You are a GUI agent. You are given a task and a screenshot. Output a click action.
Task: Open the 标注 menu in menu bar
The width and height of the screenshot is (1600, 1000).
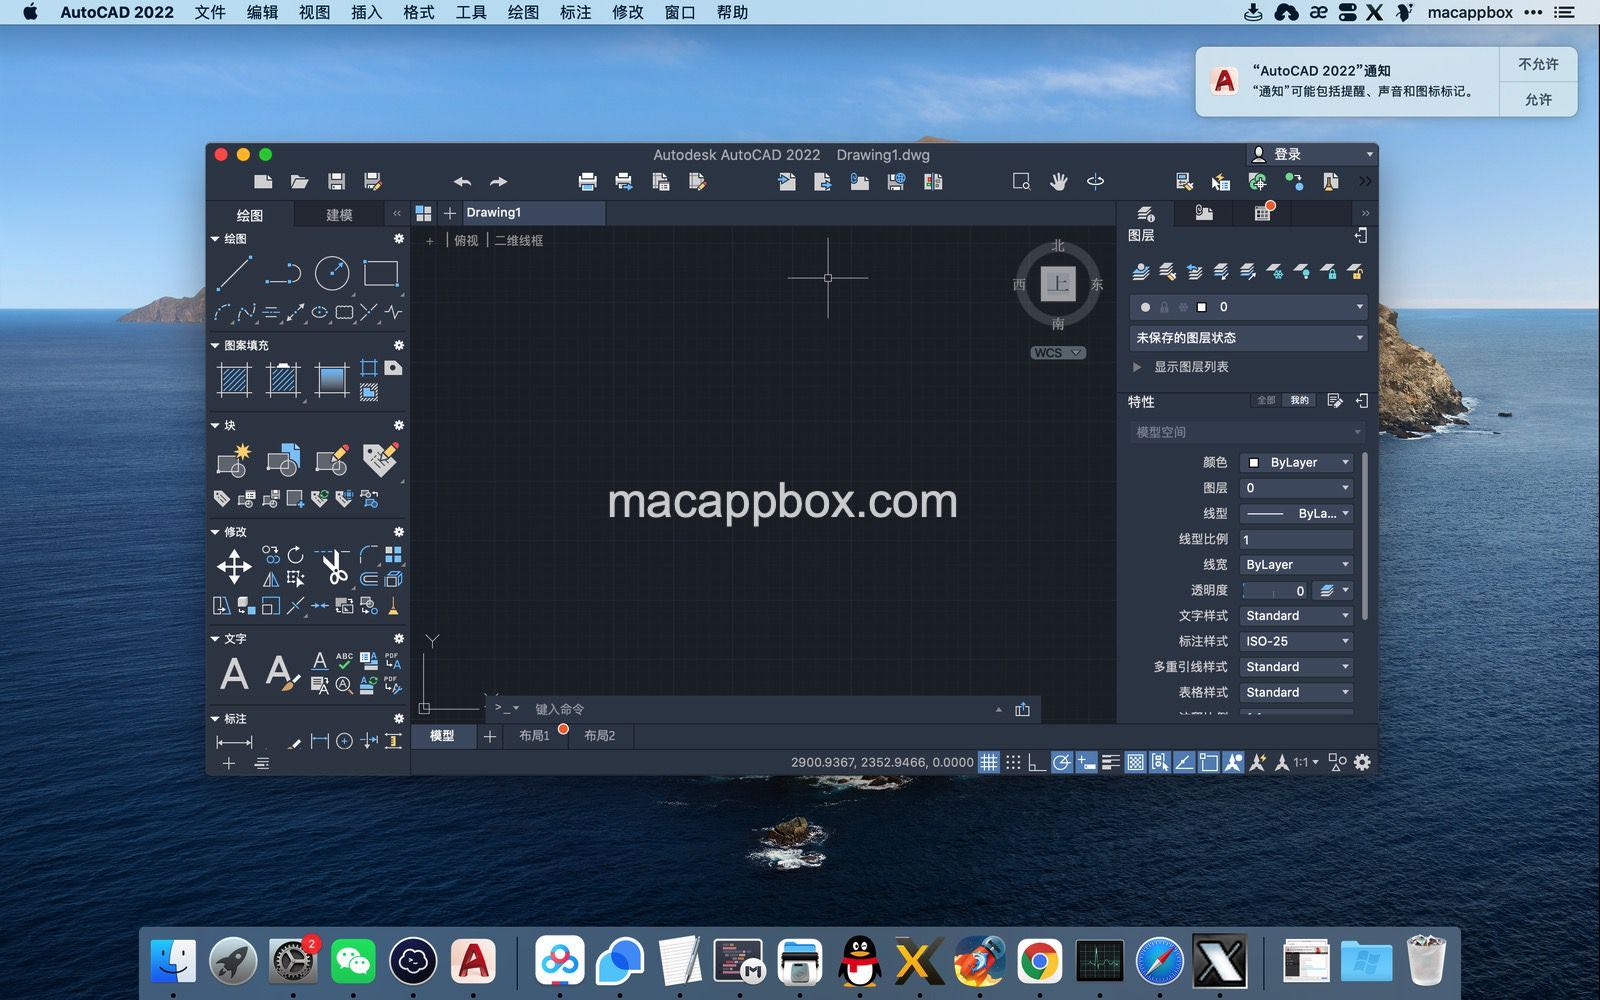point(576,12)
